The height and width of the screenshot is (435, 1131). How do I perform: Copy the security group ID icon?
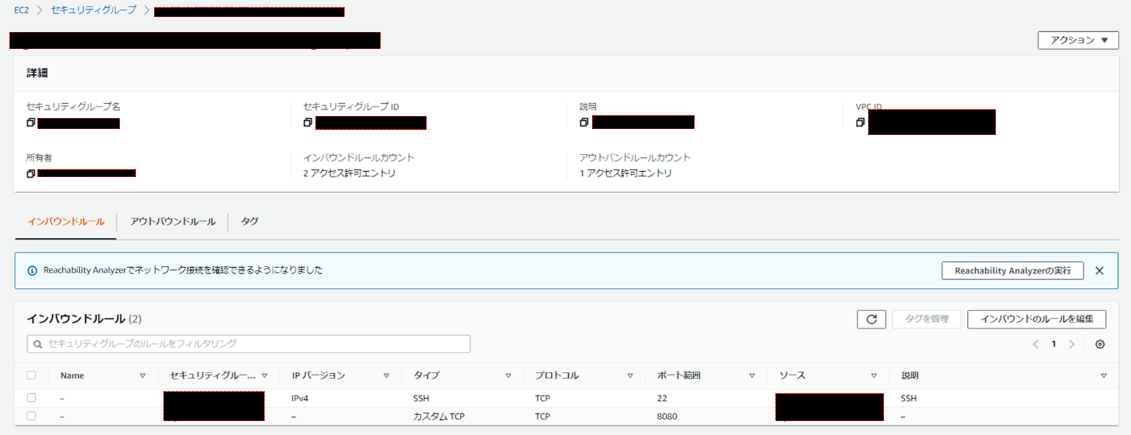coord(308,123)
